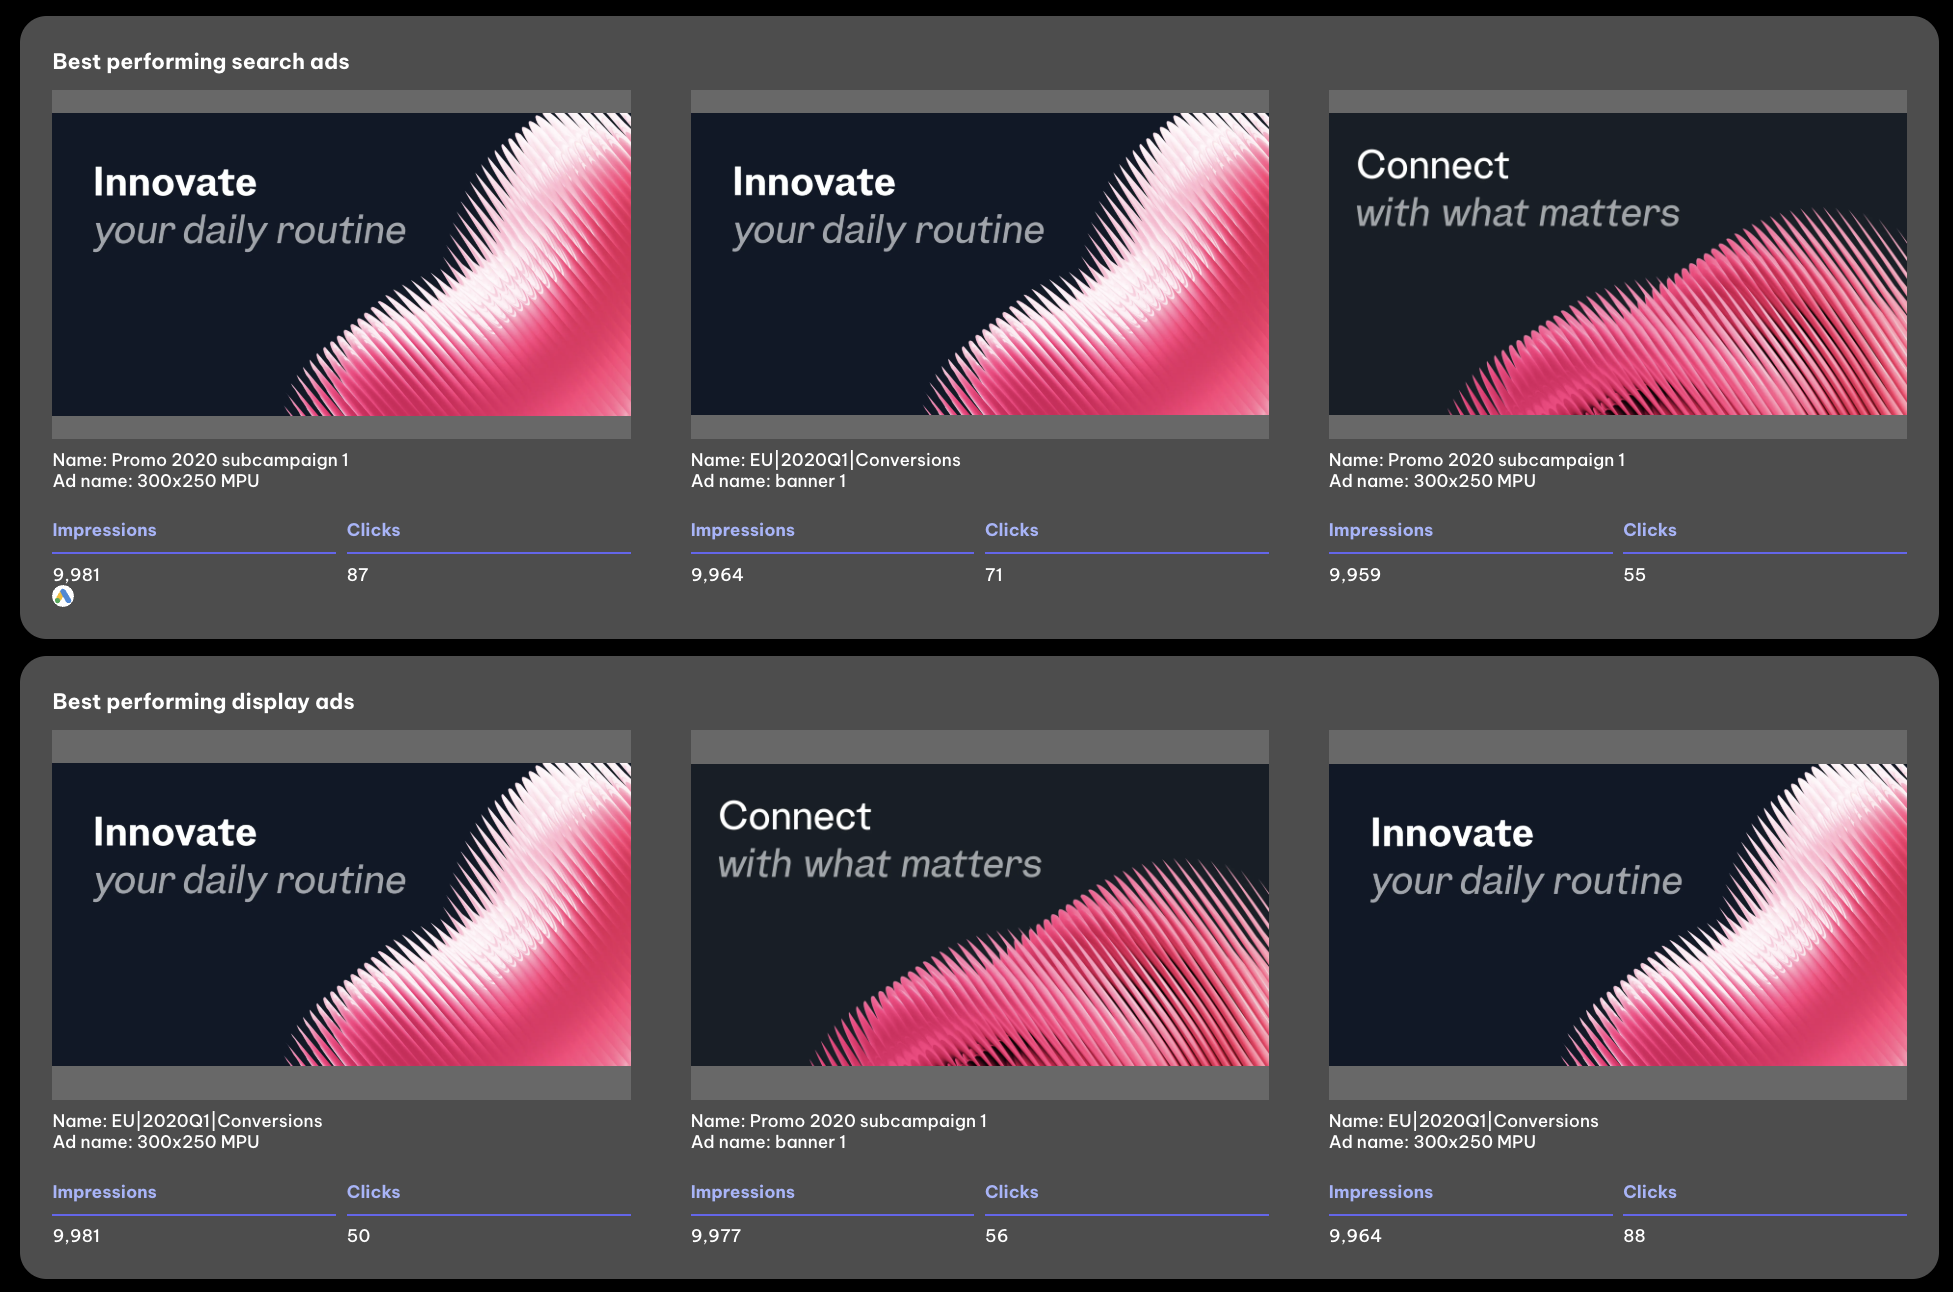Click Clicks header above 50 in display ads
The height and width of the screenshot is (1292, 1953).
click(373, 1192)
